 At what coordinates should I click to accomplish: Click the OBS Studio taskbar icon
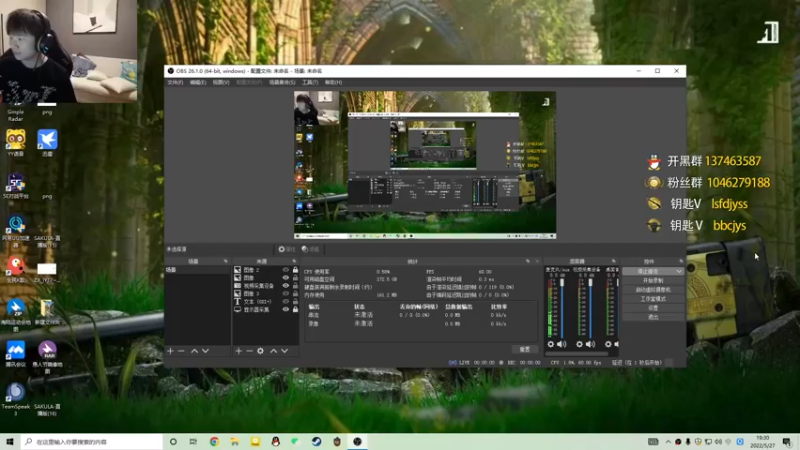click(x=357, y=441)
